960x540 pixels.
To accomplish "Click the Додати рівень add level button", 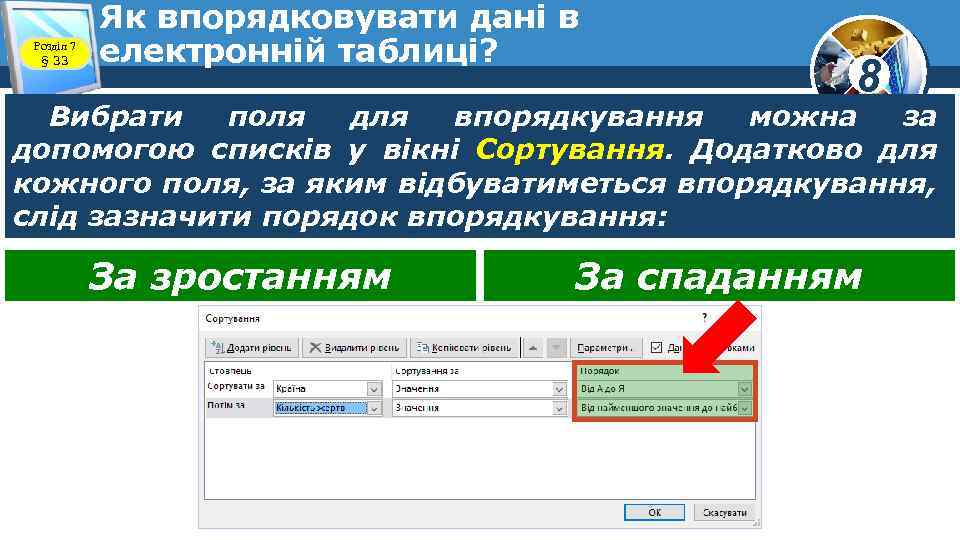I will 252,348.
